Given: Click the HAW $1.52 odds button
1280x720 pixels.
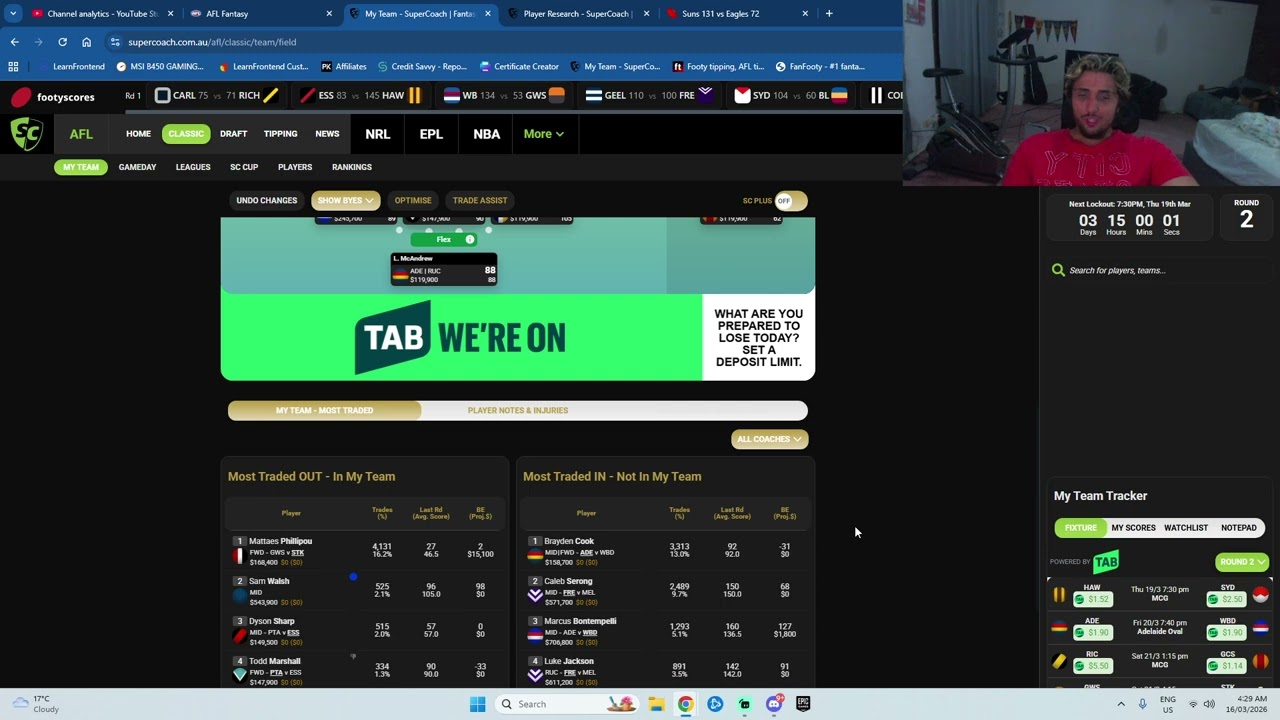Looking at the screenshot, I should pyautogui.click(x=1092, y=599).
